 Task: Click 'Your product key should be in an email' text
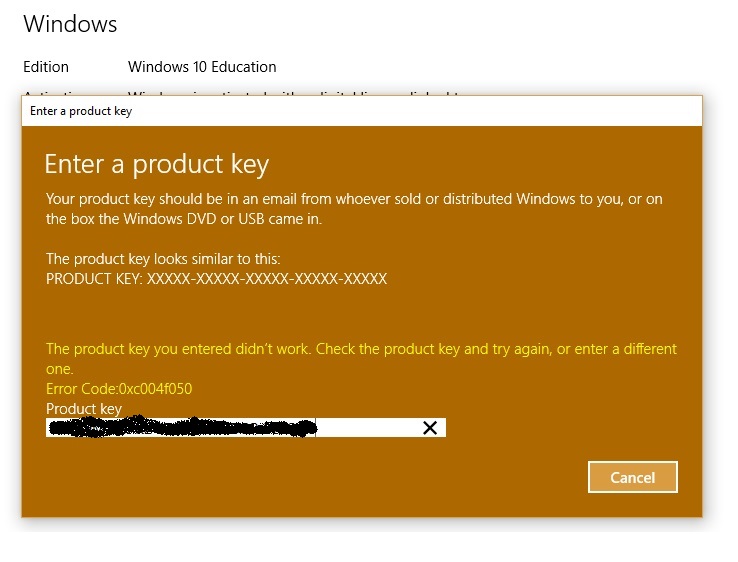pyautogui.click(x=354, y=209)
